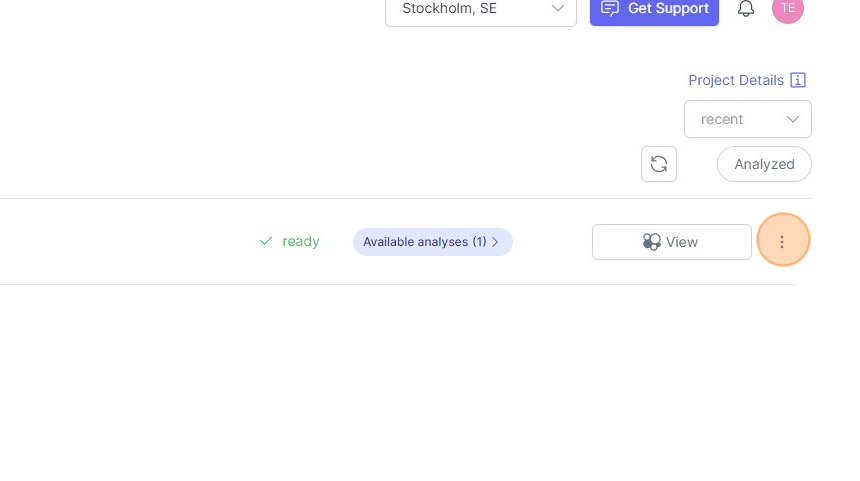Click the green checkmark status icon

coord(266,241)
